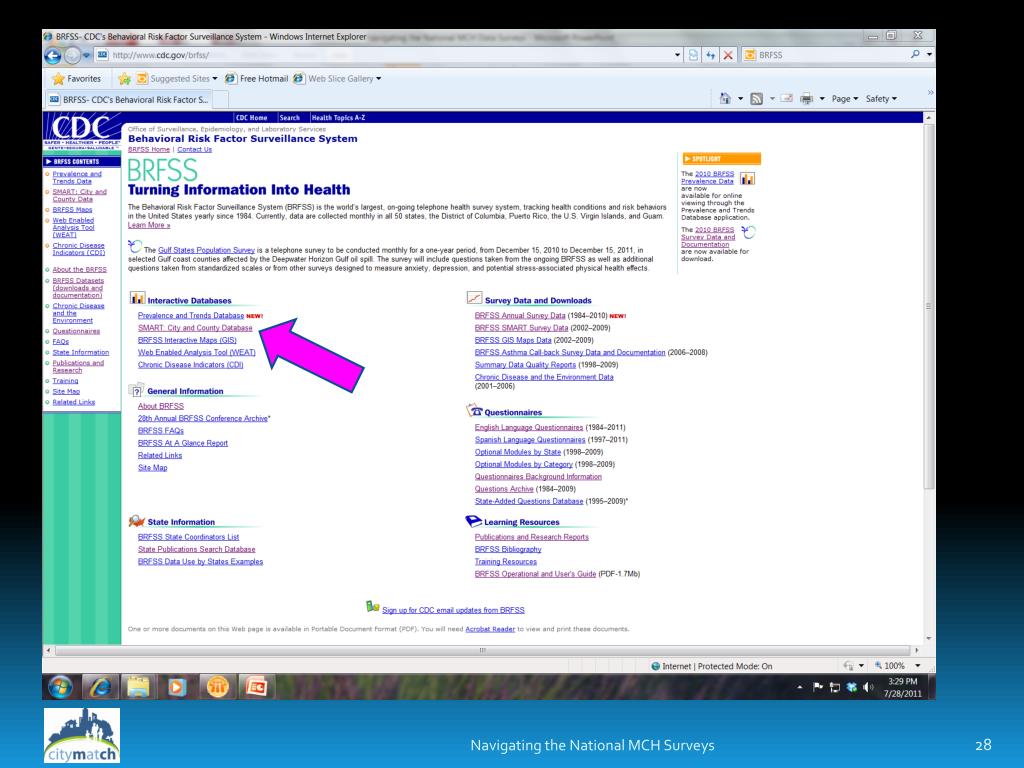The width and height of the screenshot is (1024, 768).
Task: Click Health Topics A-Z navigation item
Action: 338,118
